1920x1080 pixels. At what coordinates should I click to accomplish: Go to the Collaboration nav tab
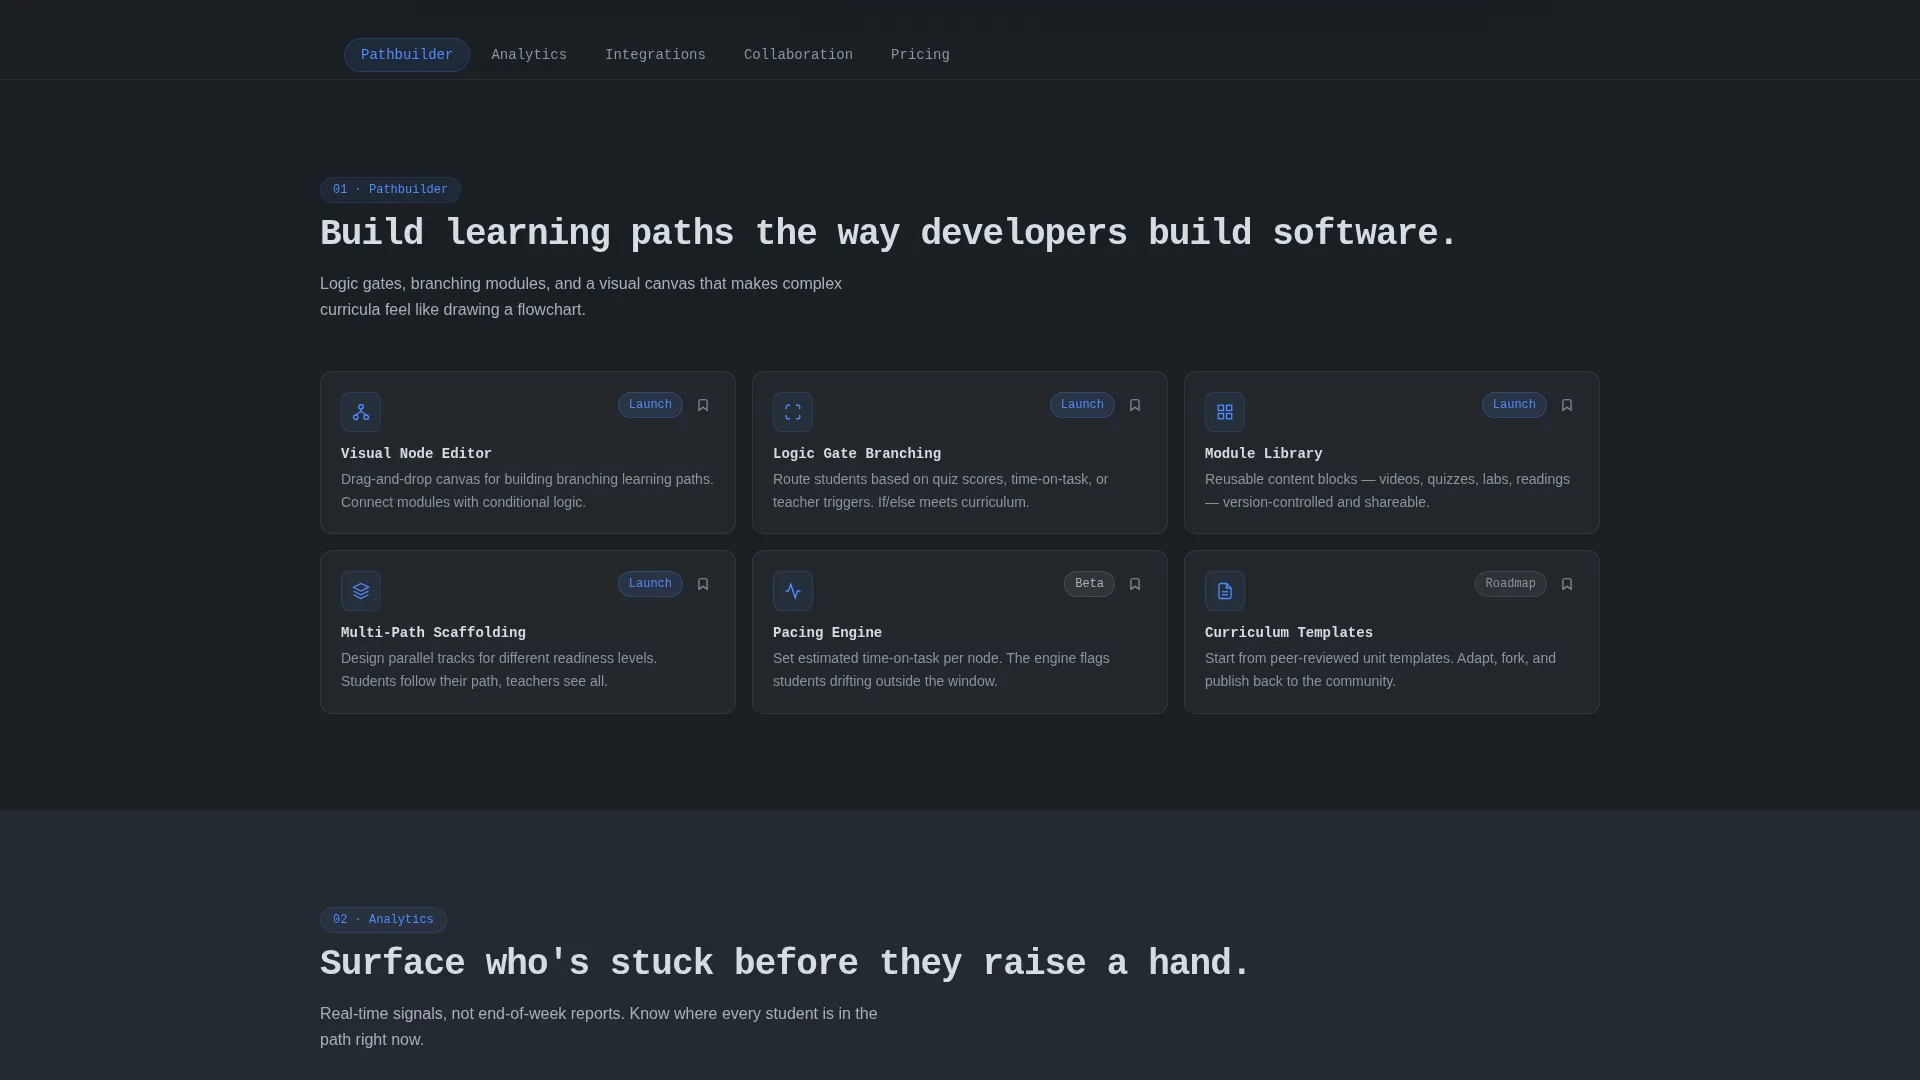click(x=798, y=55)
